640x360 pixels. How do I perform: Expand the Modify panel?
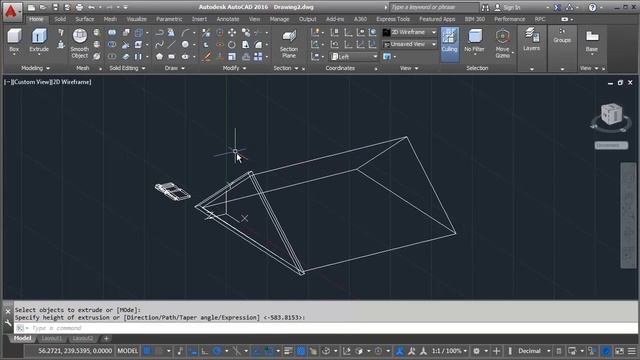tap(234, 68)
